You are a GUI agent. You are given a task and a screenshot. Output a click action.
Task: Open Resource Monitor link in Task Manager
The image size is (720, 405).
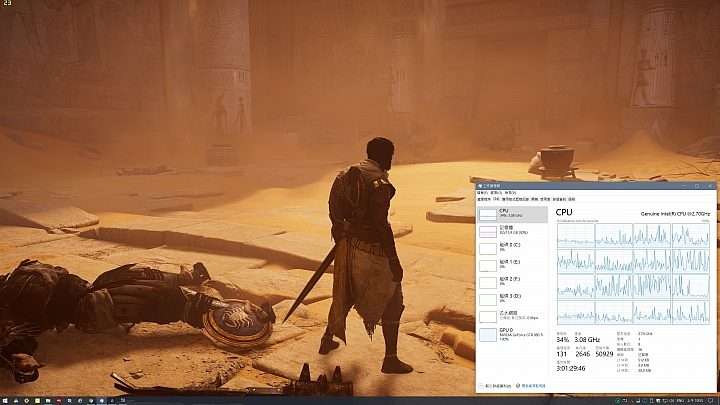(x=531, y=386)
